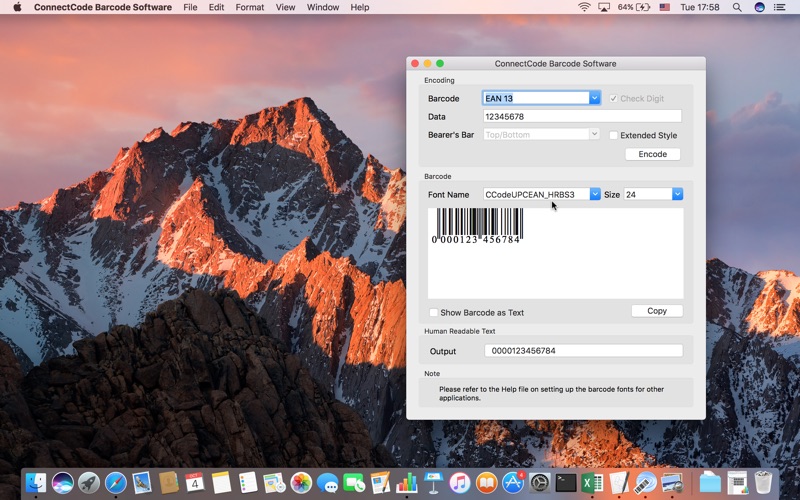Open blue folder stack in Dock

click(710, 483)
